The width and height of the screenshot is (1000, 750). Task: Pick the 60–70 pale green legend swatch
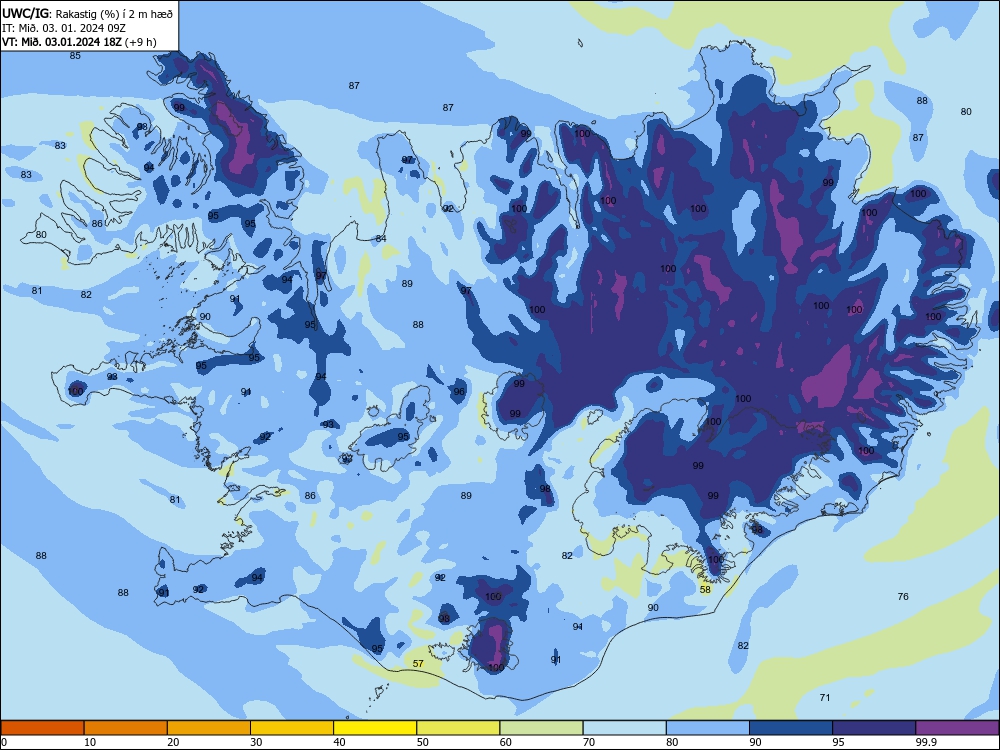541,728
